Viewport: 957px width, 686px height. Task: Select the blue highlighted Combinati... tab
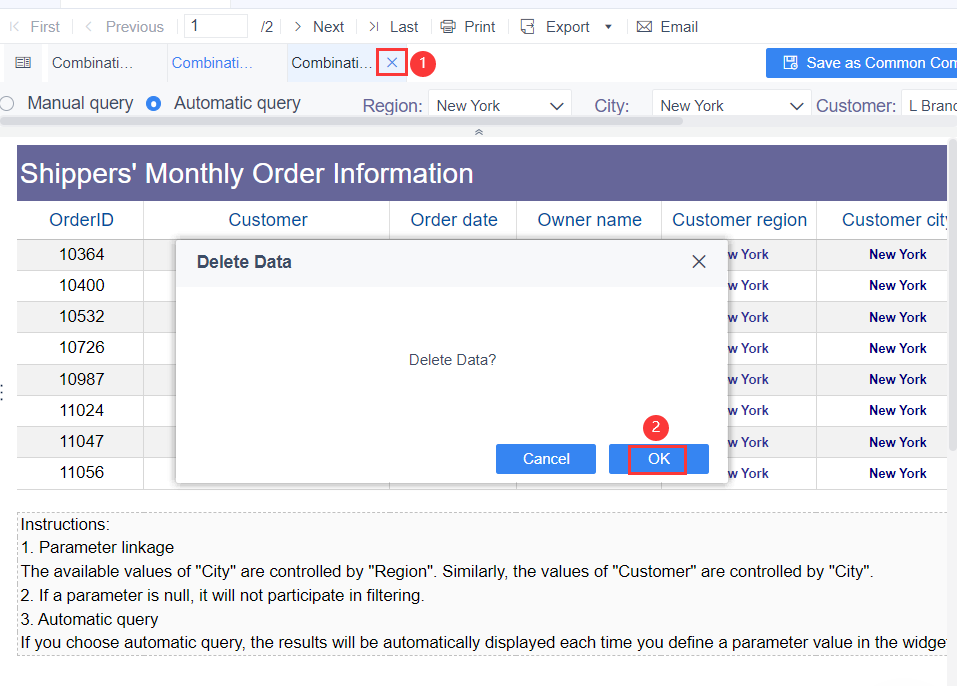212,63
